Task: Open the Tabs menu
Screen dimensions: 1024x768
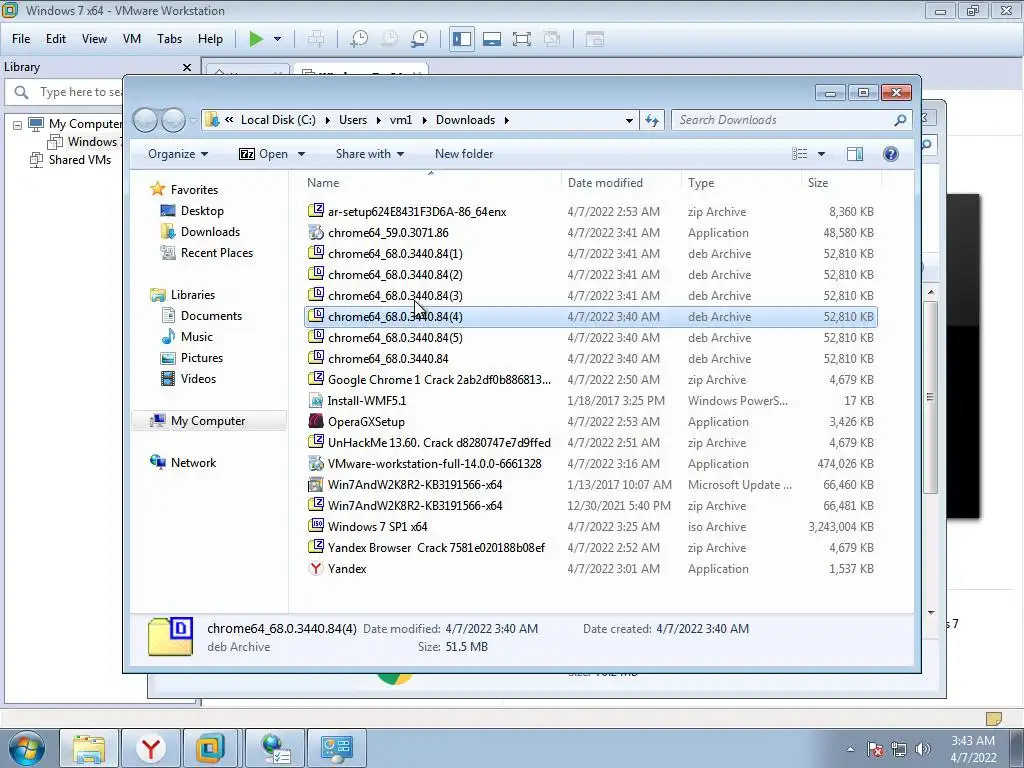Action: (169, 39)
